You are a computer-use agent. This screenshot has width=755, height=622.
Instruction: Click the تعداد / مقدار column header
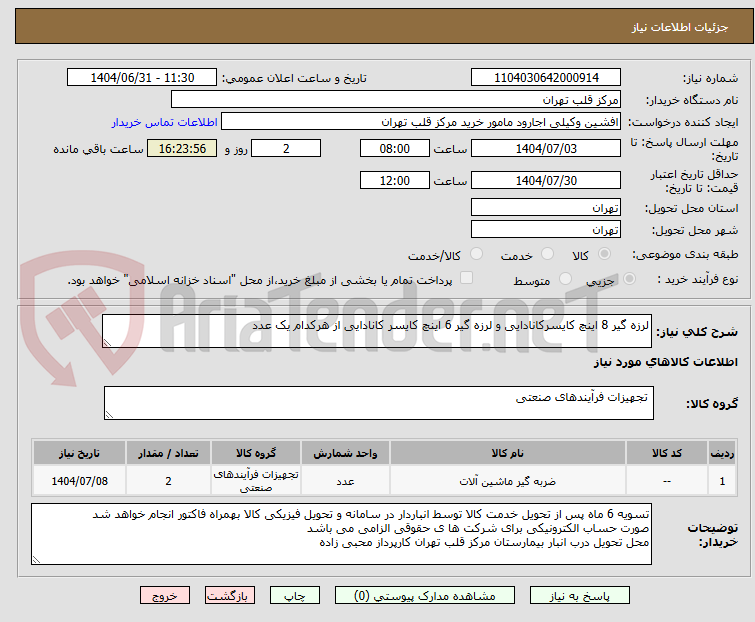pos(168,453)
